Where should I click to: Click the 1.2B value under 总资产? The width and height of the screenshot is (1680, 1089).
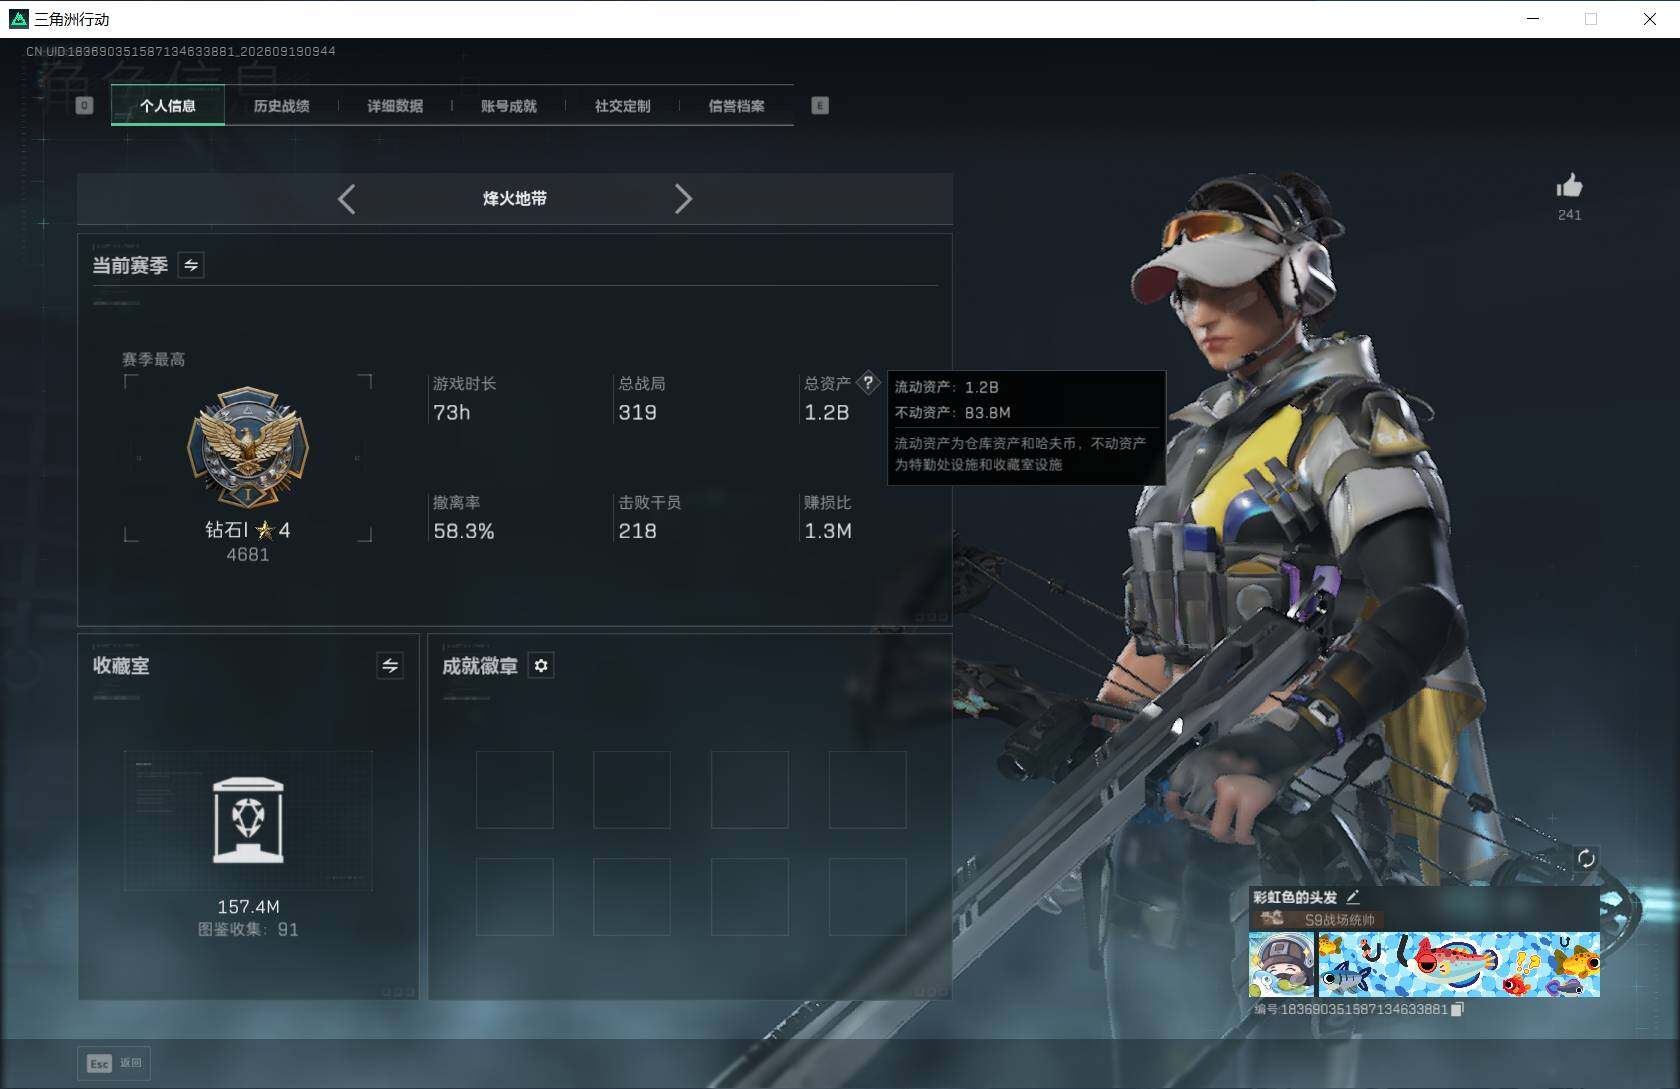827,412
